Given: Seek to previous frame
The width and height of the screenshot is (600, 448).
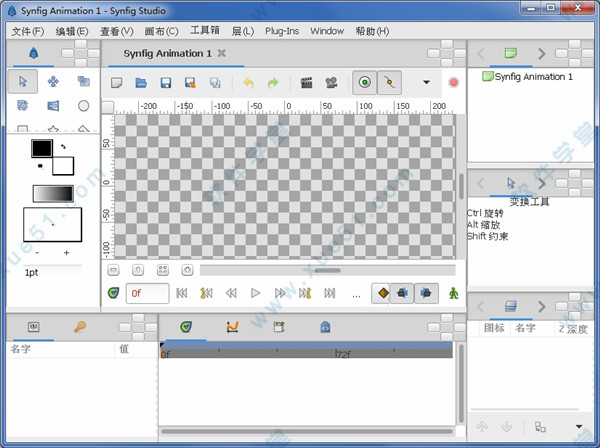Looking at the screenshot, I should click(231, 293).
